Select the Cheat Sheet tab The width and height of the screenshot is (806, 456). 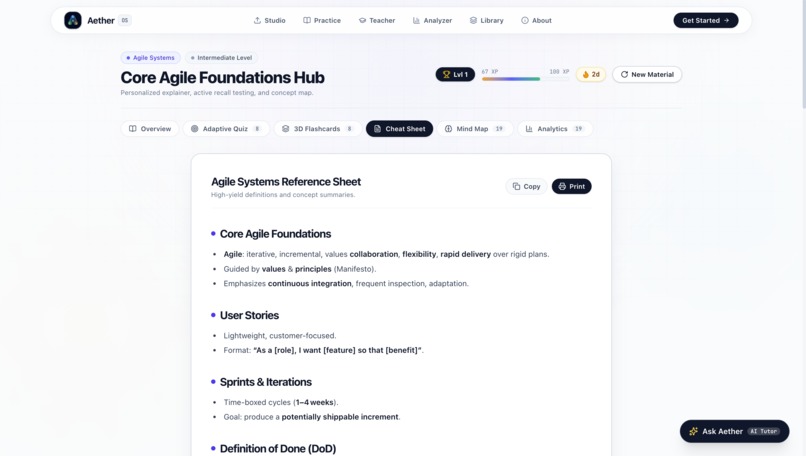[x=399, y=129]
